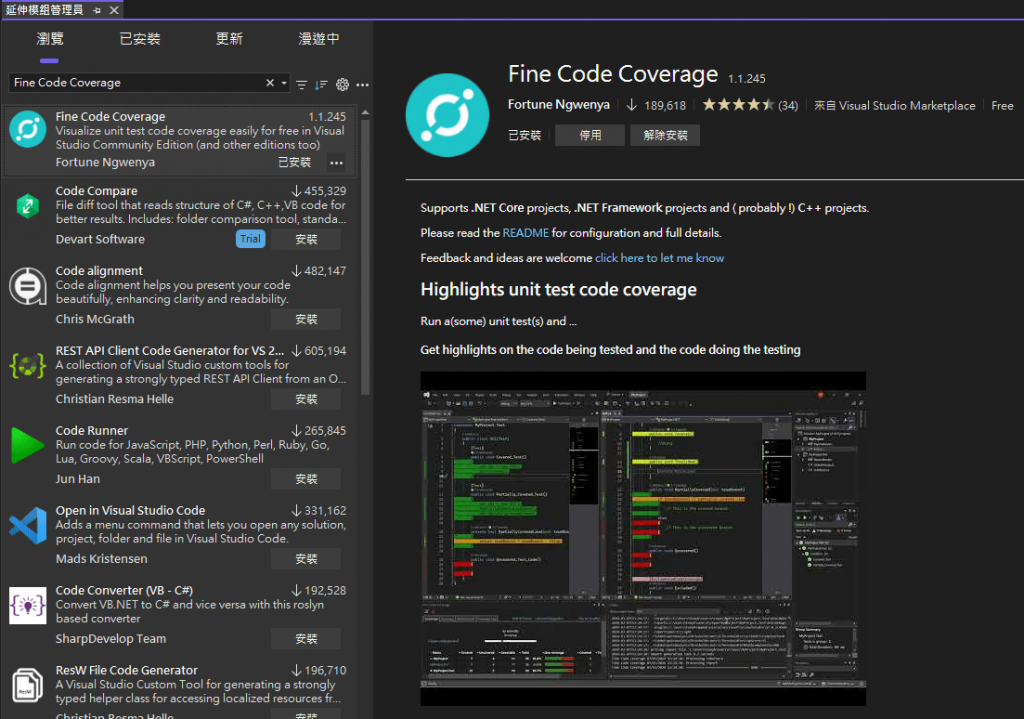The image size is (1024, 719).
Task: Clear the search box with the X
Action: [270, 83]
